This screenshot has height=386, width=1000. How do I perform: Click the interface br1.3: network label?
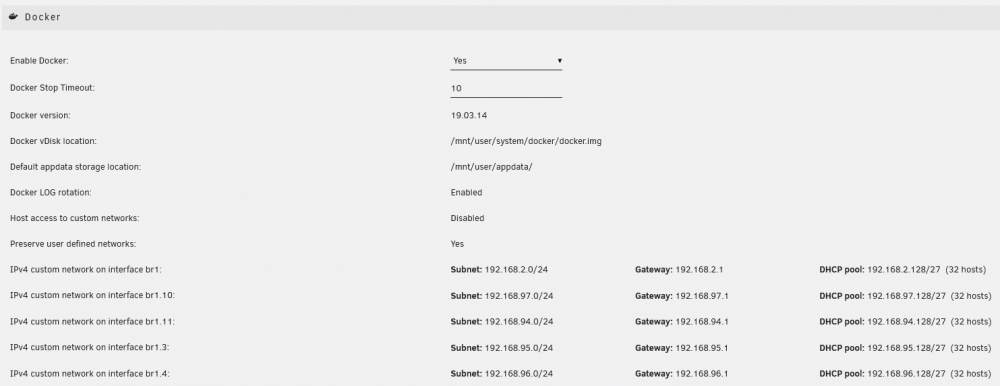[x=90, y=348]
